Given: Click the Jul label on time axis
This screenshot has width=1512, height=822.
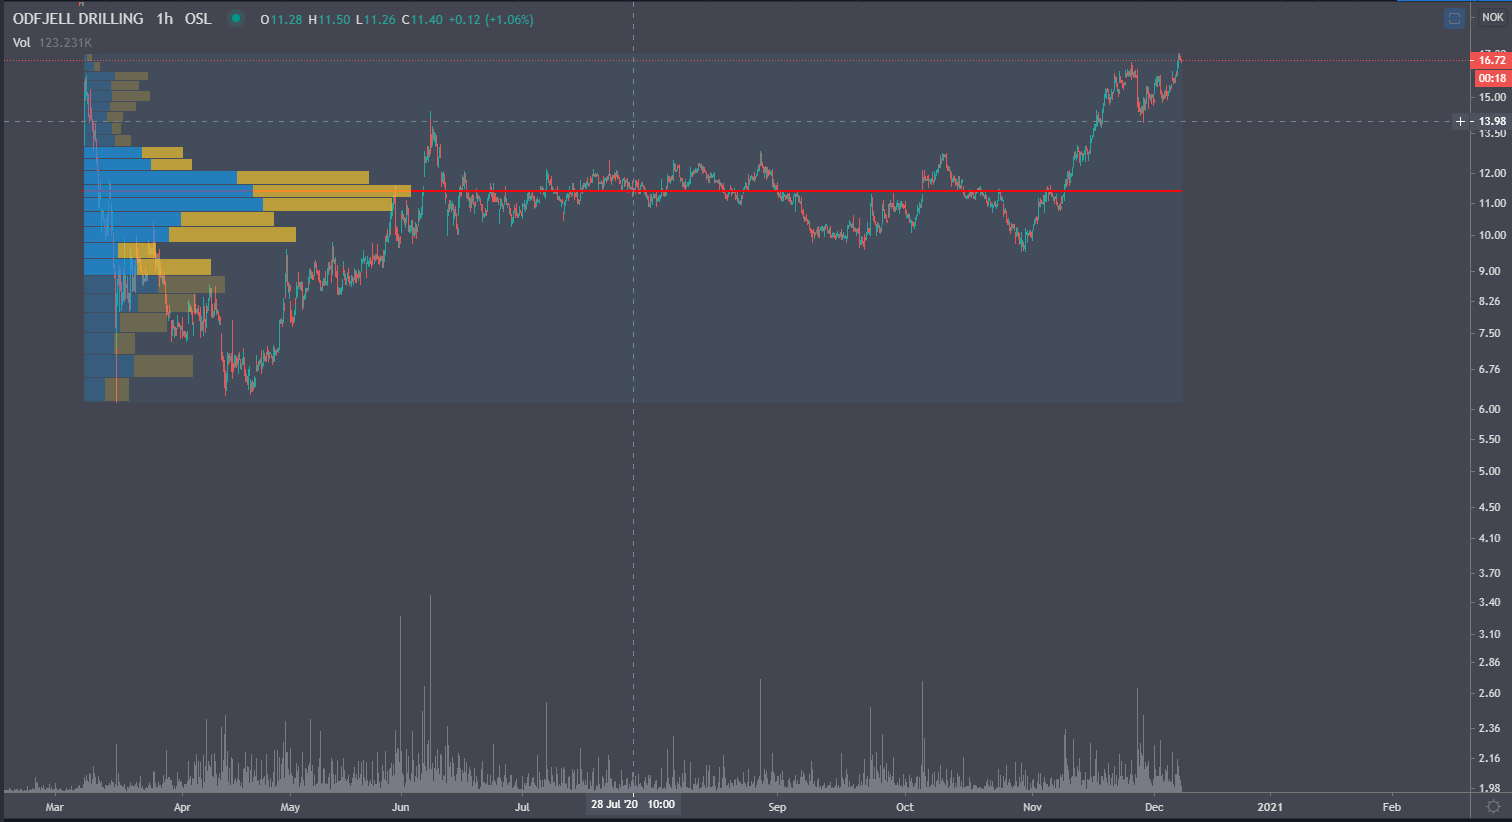Looking at the screenshot, I should click(522, 807).
